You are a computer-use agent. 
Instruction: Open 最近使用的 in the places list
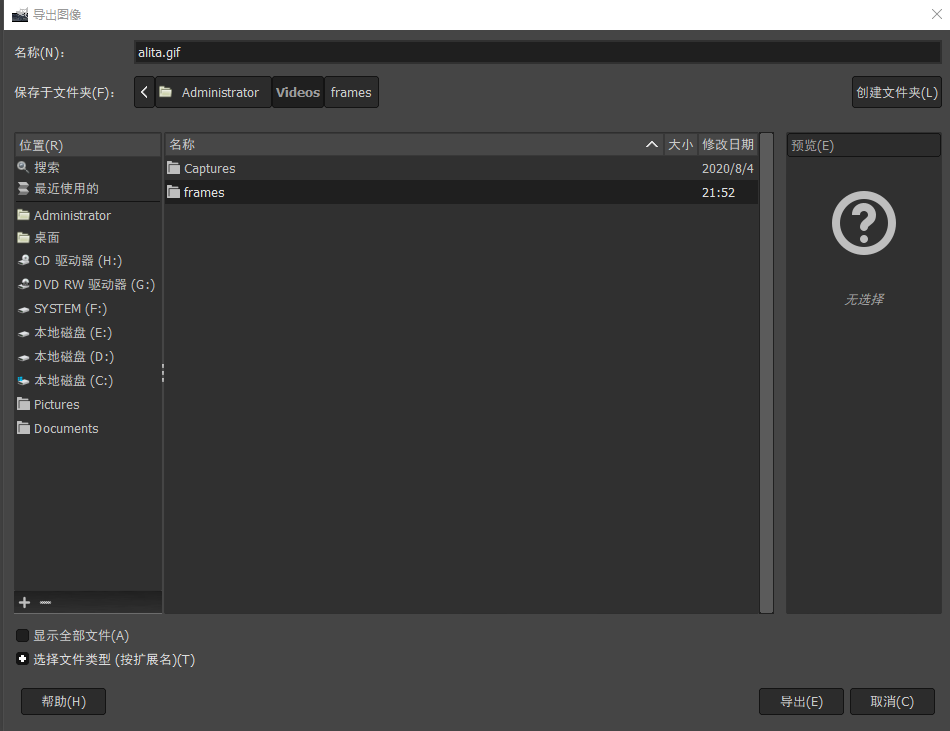tap(88, 188)
